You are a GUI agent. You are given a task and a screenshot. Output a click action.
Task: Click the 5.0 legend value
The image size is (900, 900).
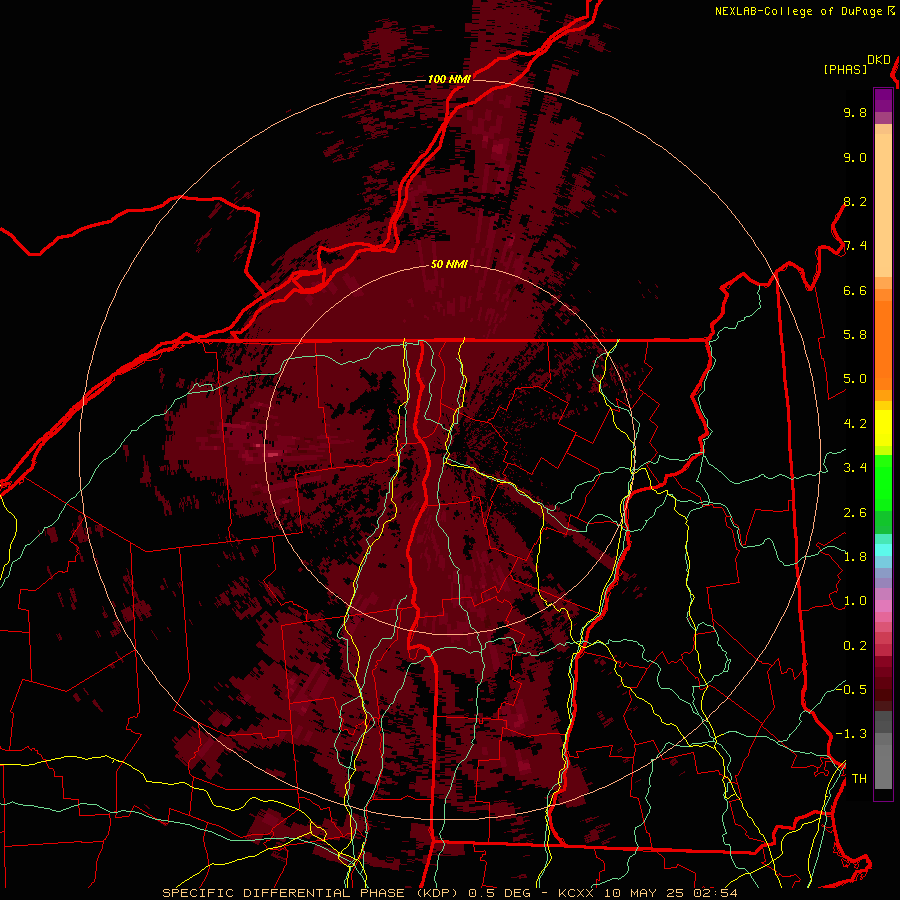pos(855,379)
